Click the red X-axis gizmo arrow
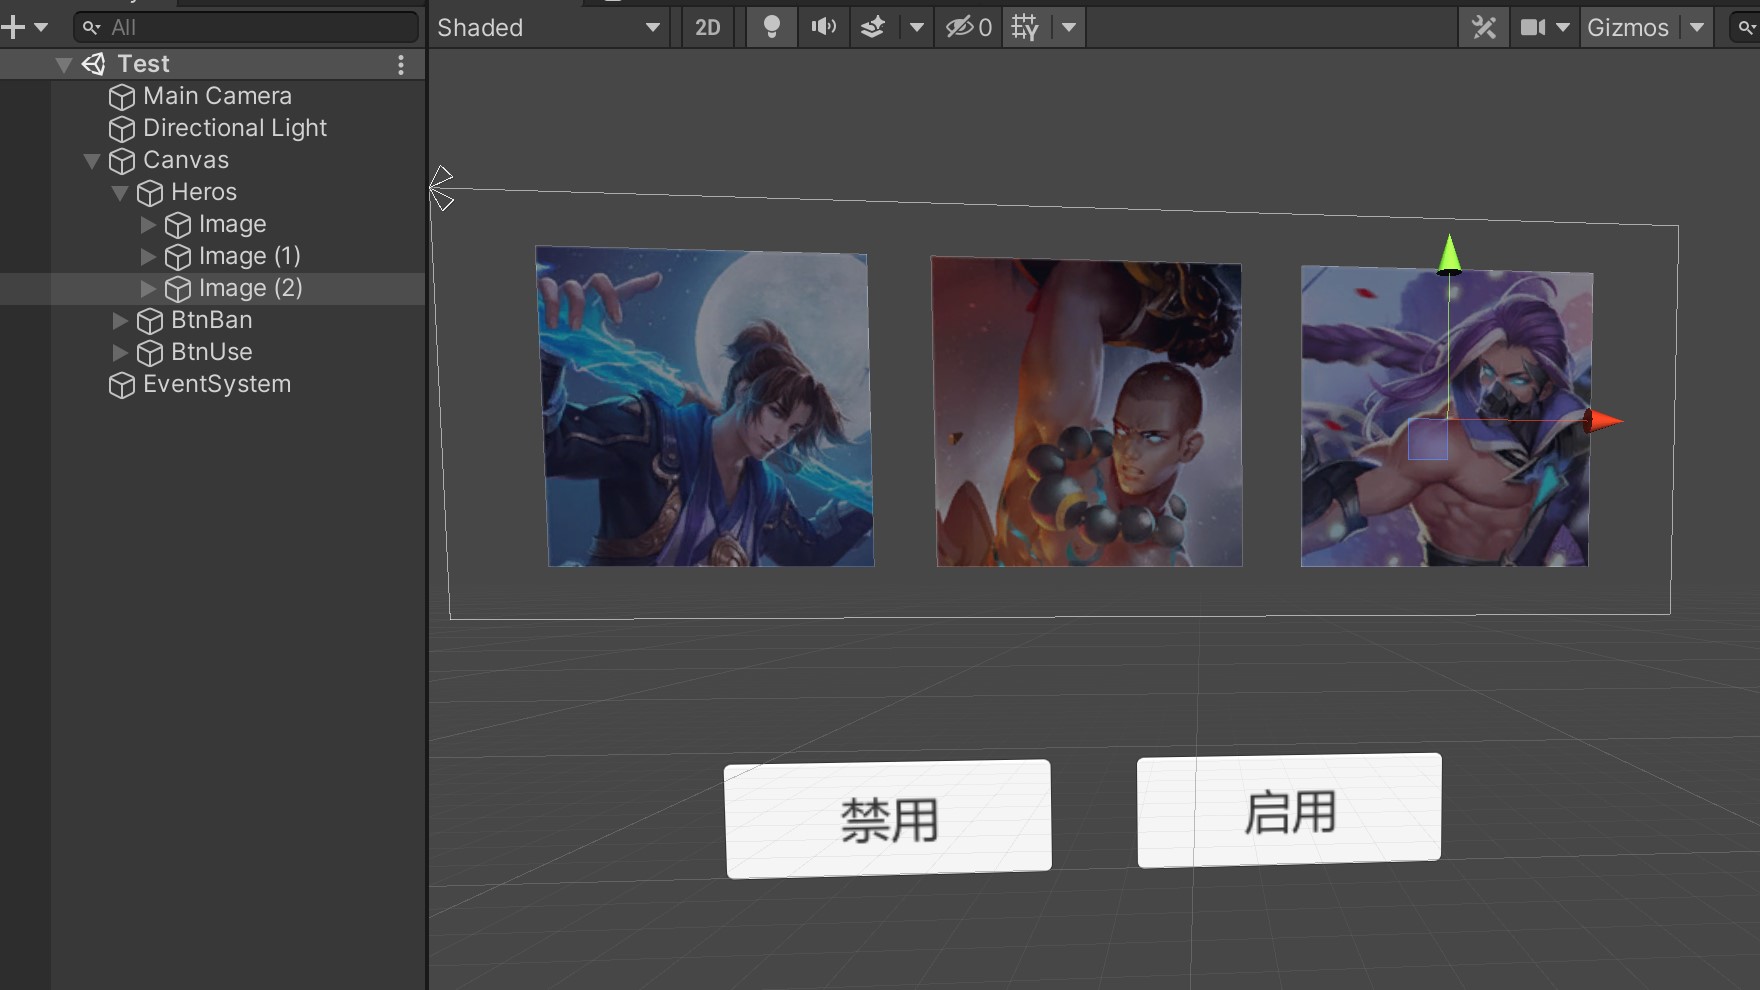Image resolution: width=1760 pixels, height=990 pixels. click(x=1603, y=421)
